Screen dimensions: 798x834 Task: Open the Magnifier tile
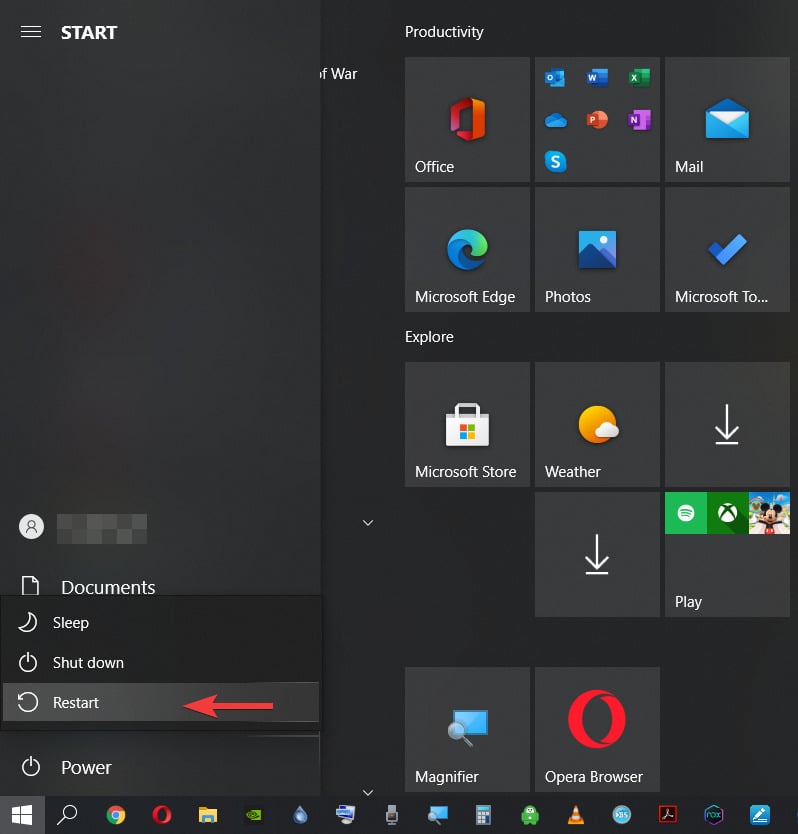[x=467, y=729]
